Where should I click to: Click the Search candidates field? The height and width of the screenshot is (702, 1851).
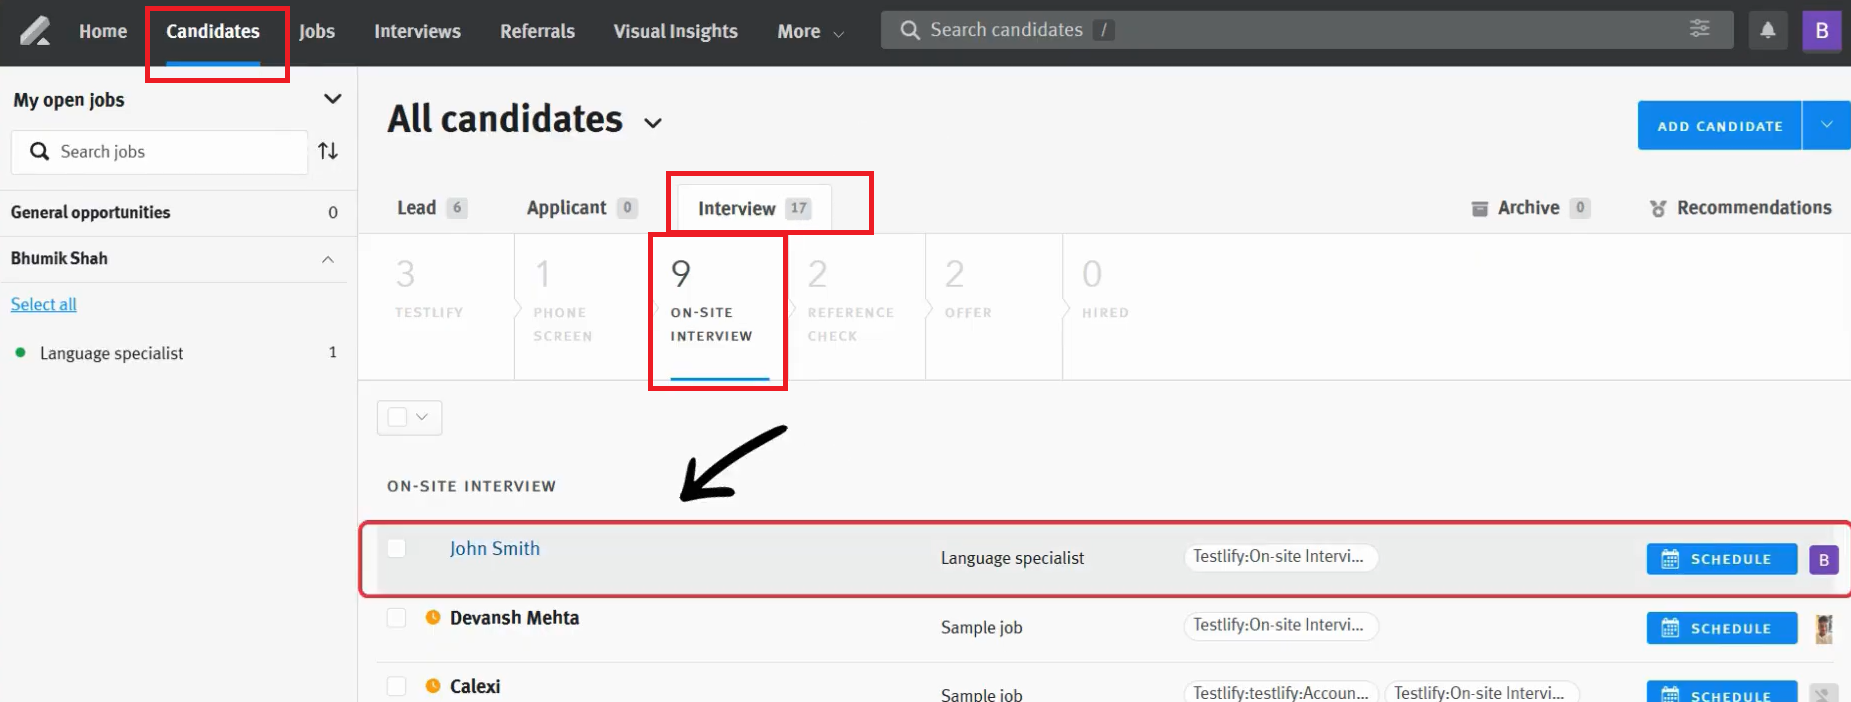1306,30
